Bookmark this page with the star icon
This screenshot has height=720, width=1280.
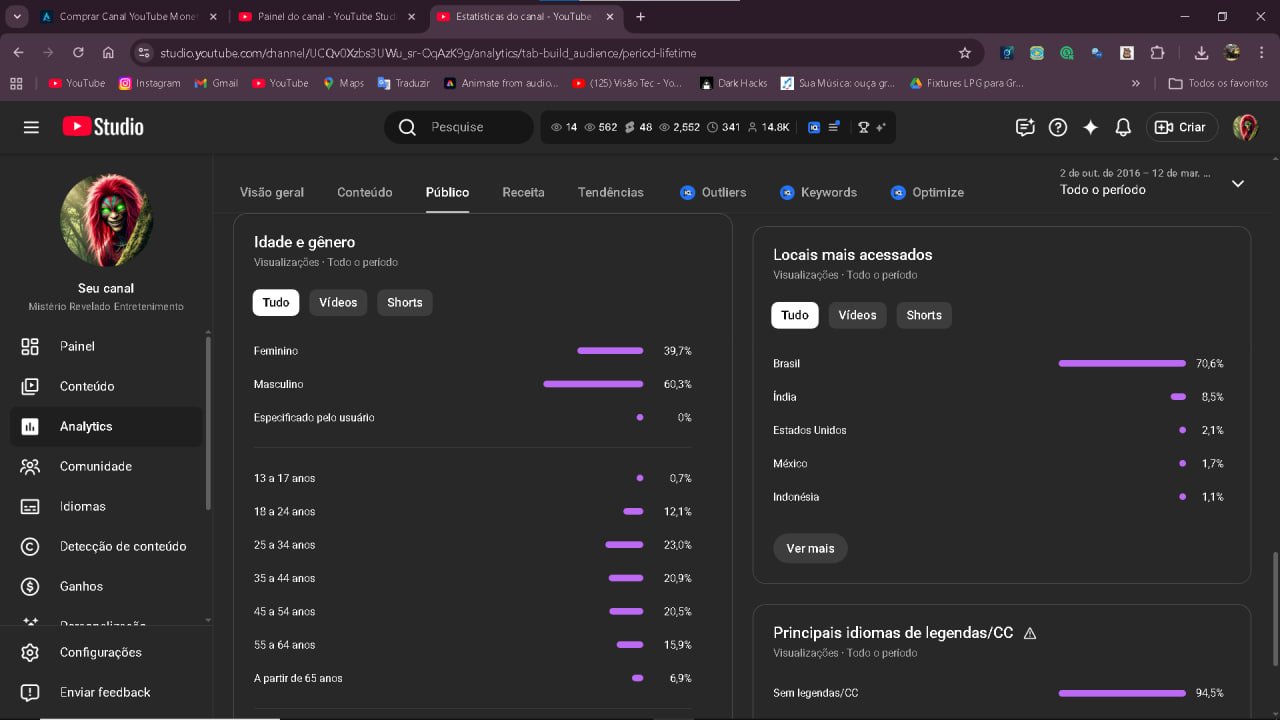pyautogui.click(x=965, y=53)
